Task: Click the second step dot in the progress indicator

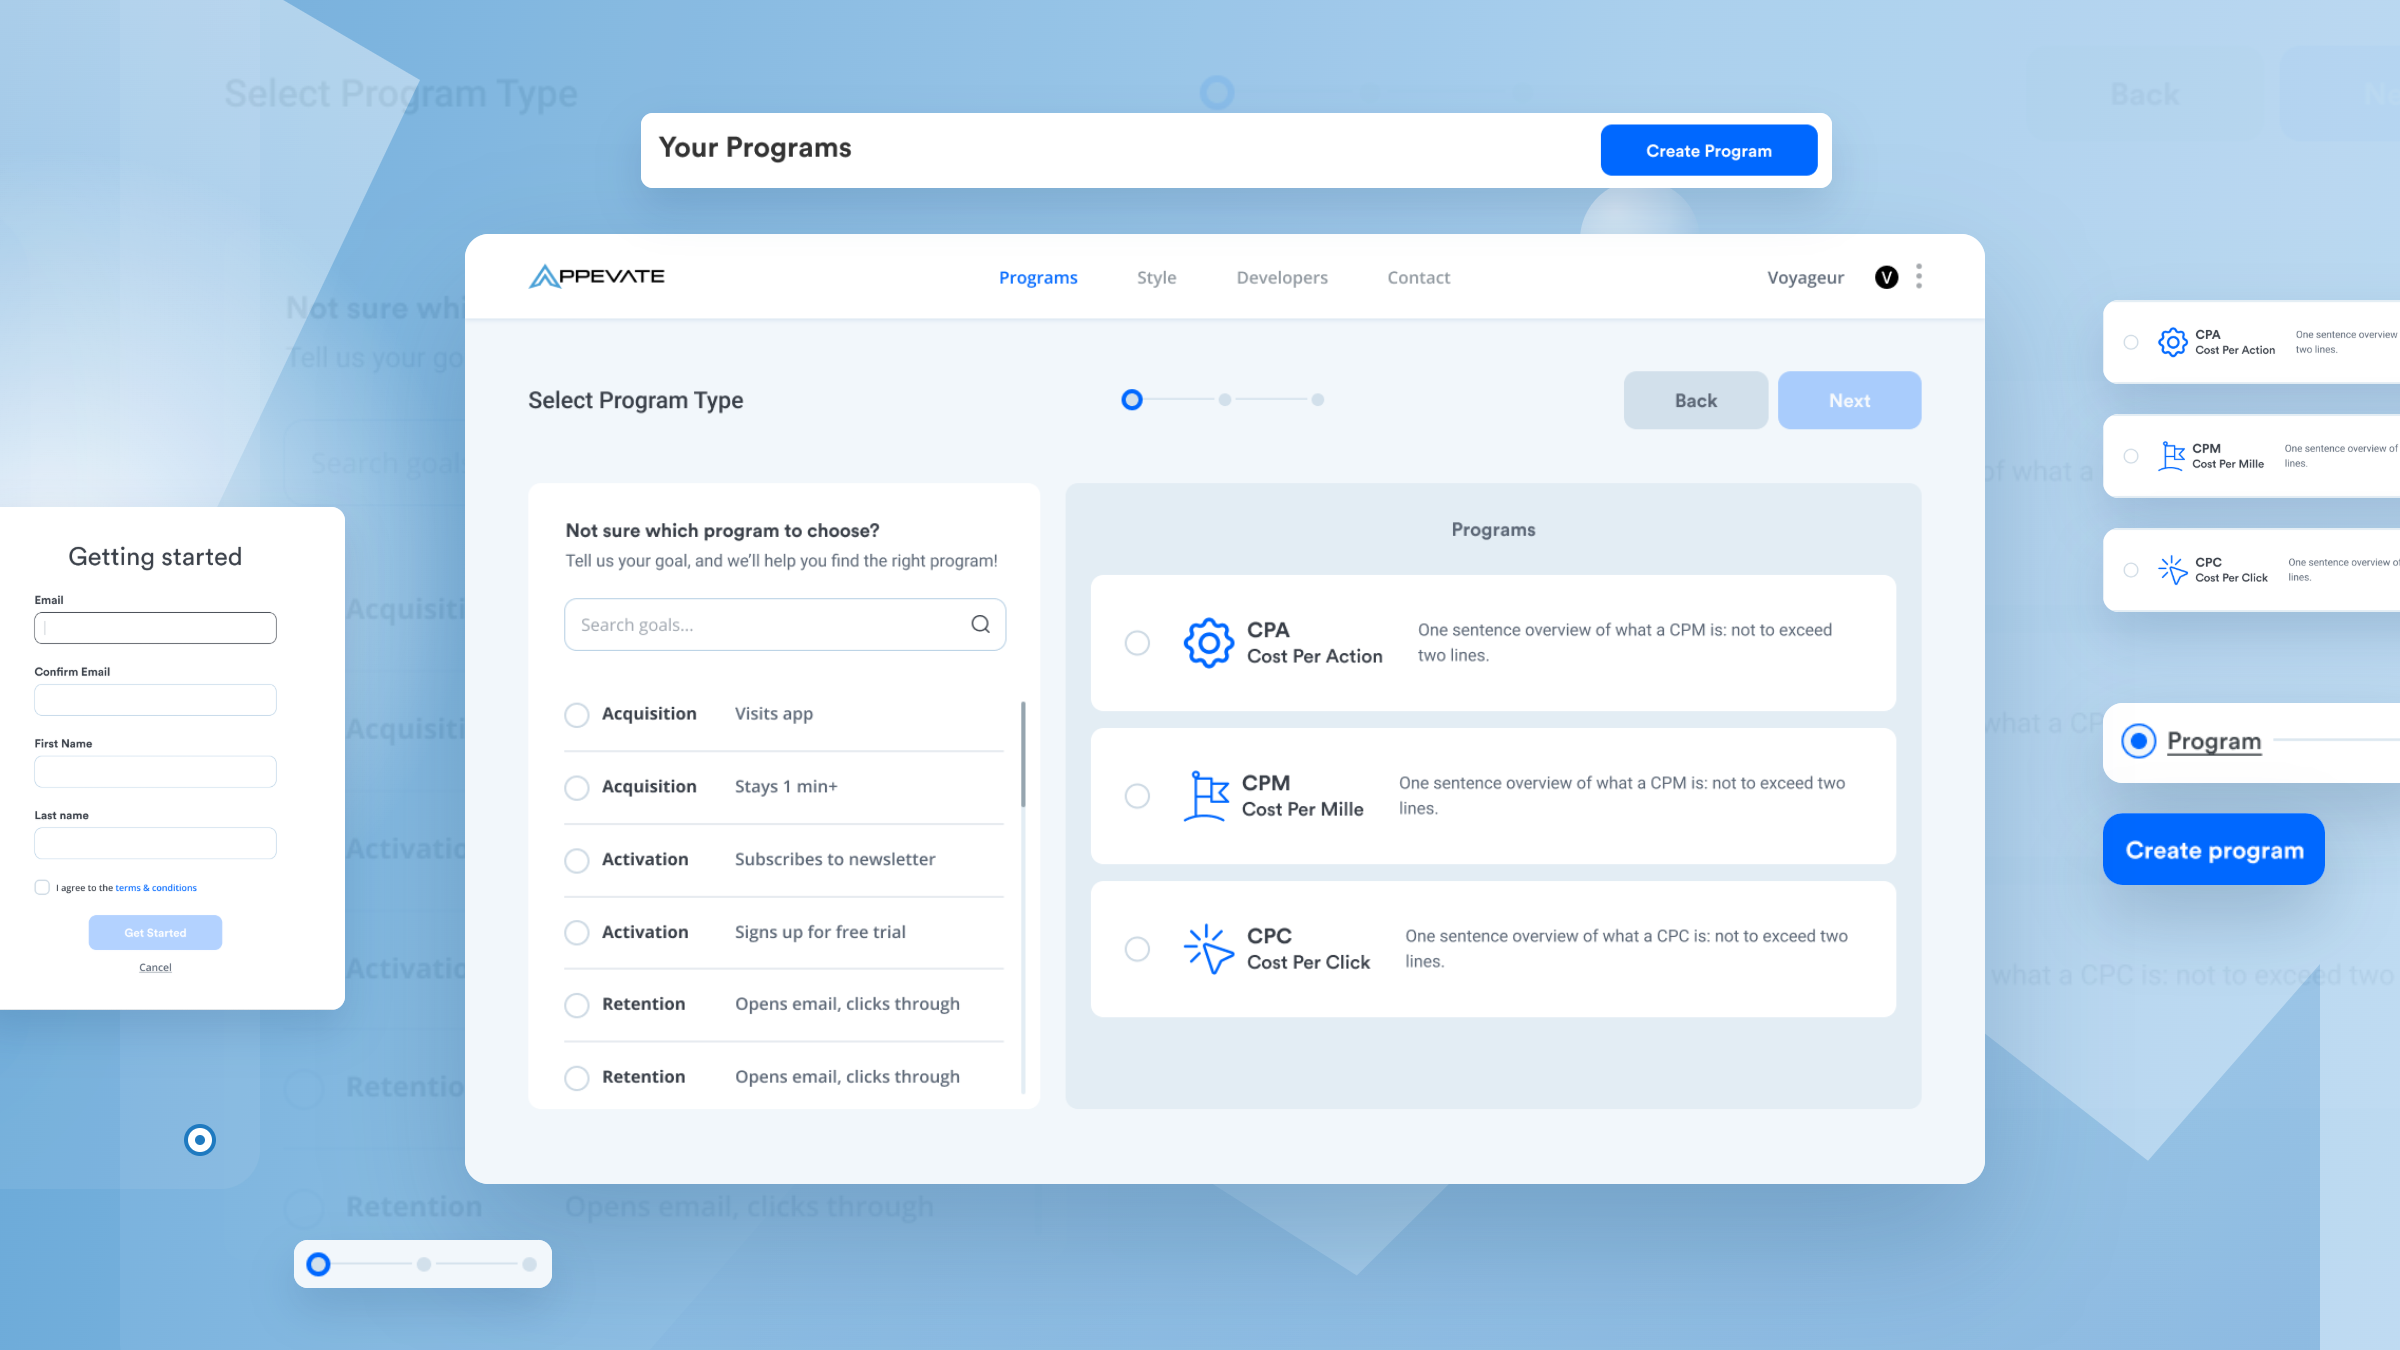Action: pyautogui.click(x=1224, y=400)
